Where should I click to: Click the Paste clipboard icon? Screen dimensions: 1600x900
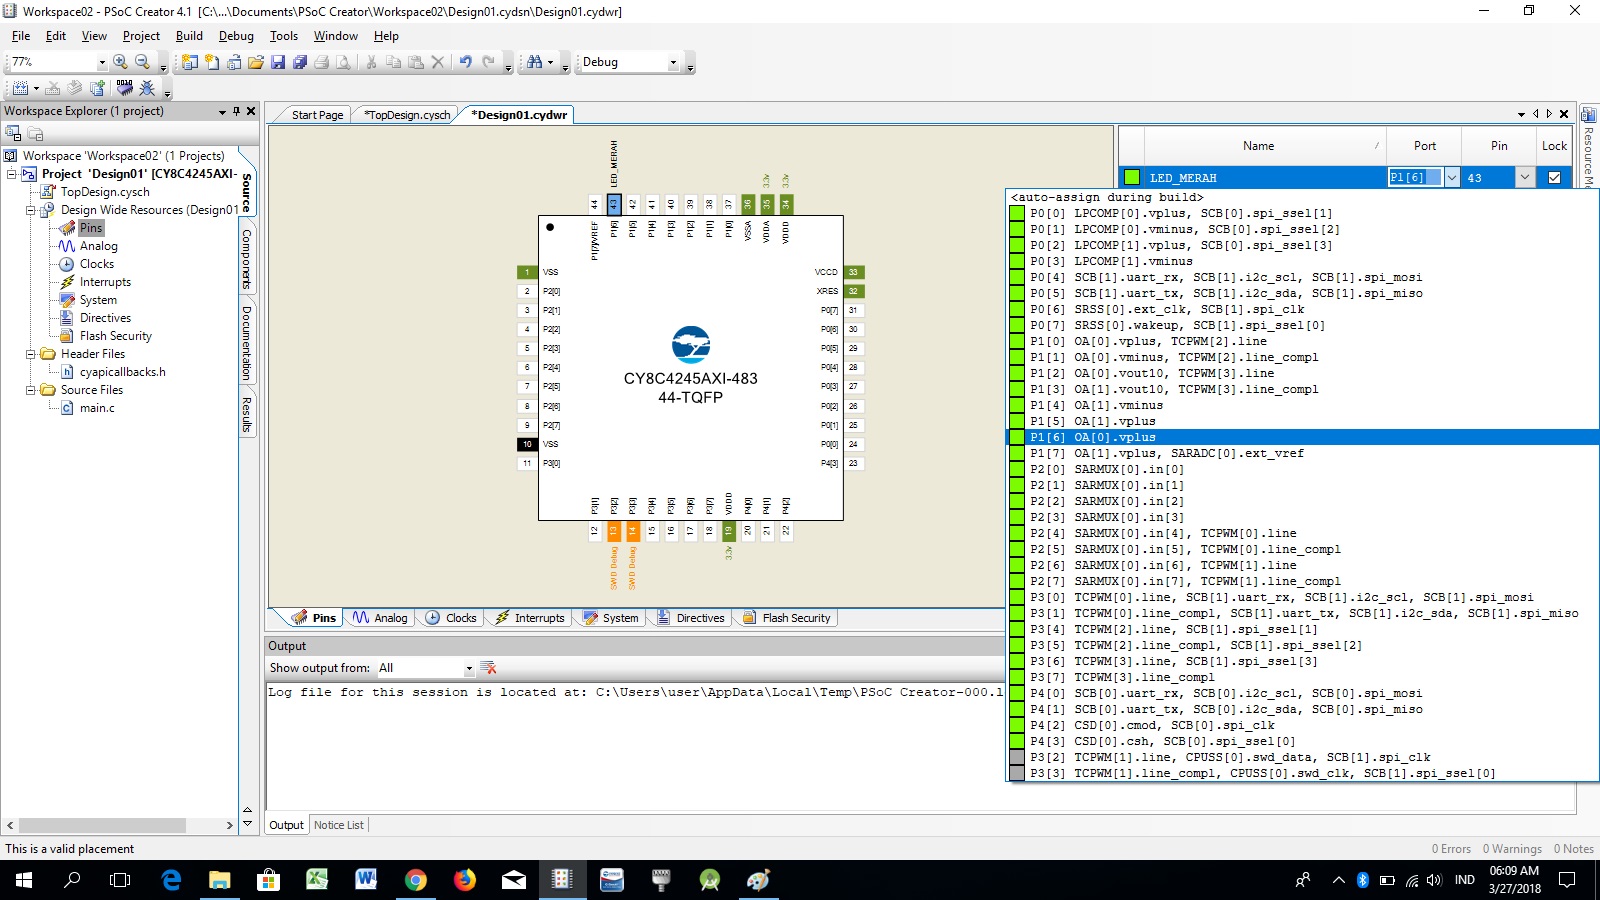pyautogui.click(x=415, y=62)
